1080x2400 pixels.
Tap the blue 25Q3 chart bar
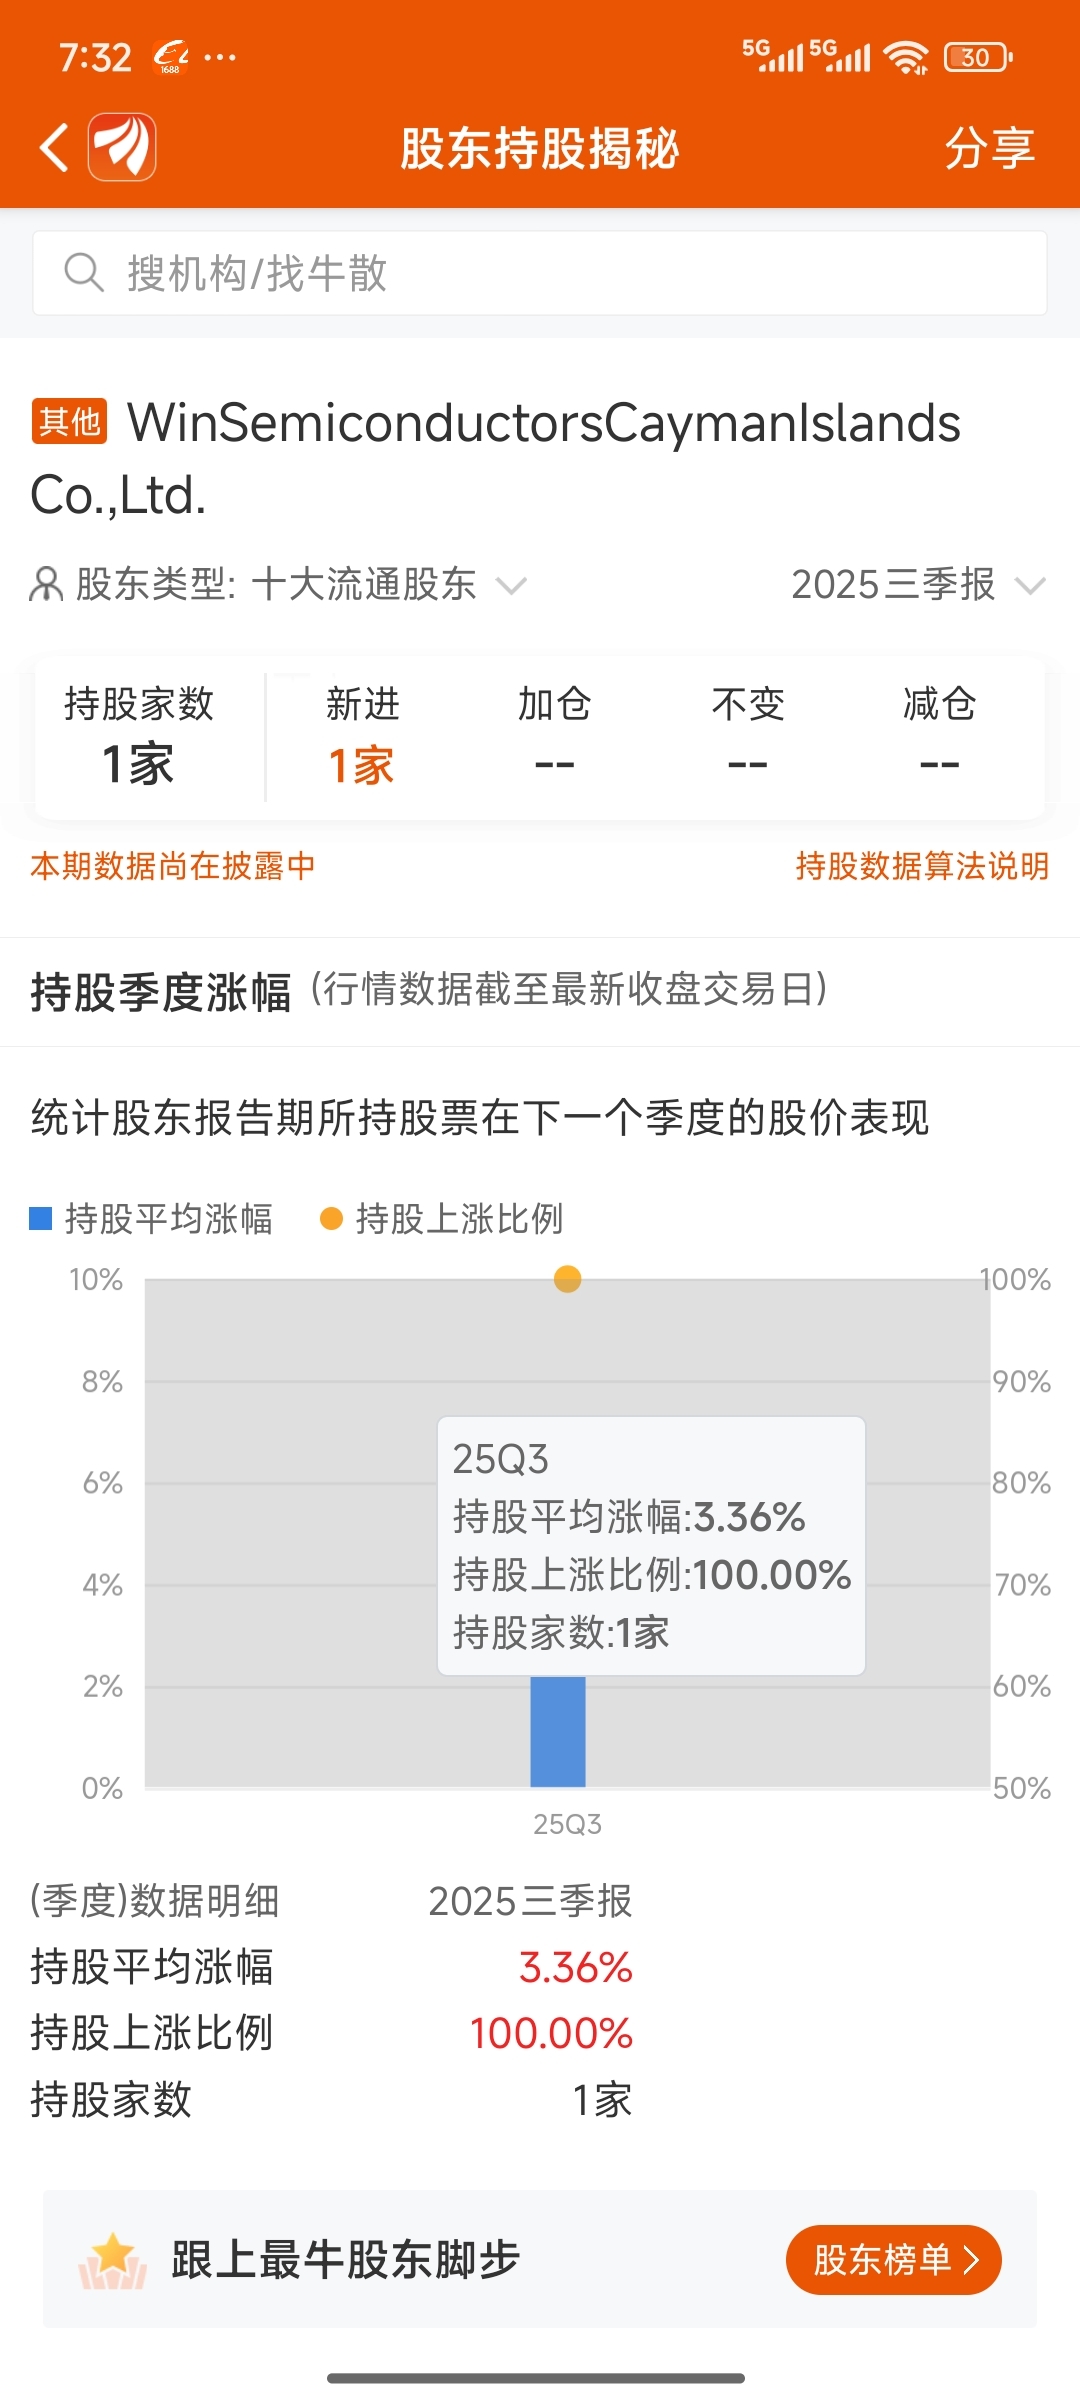click(x=558, y=1732)
